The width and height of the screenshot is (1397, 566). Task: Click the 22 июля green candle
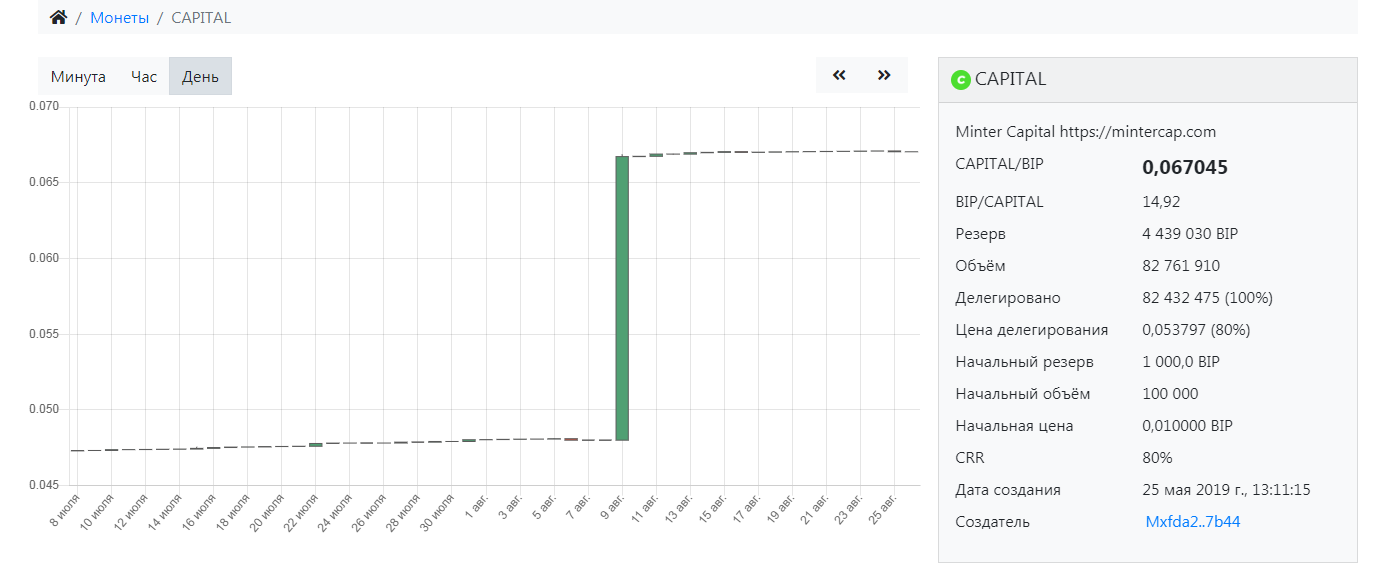point(316,445)
